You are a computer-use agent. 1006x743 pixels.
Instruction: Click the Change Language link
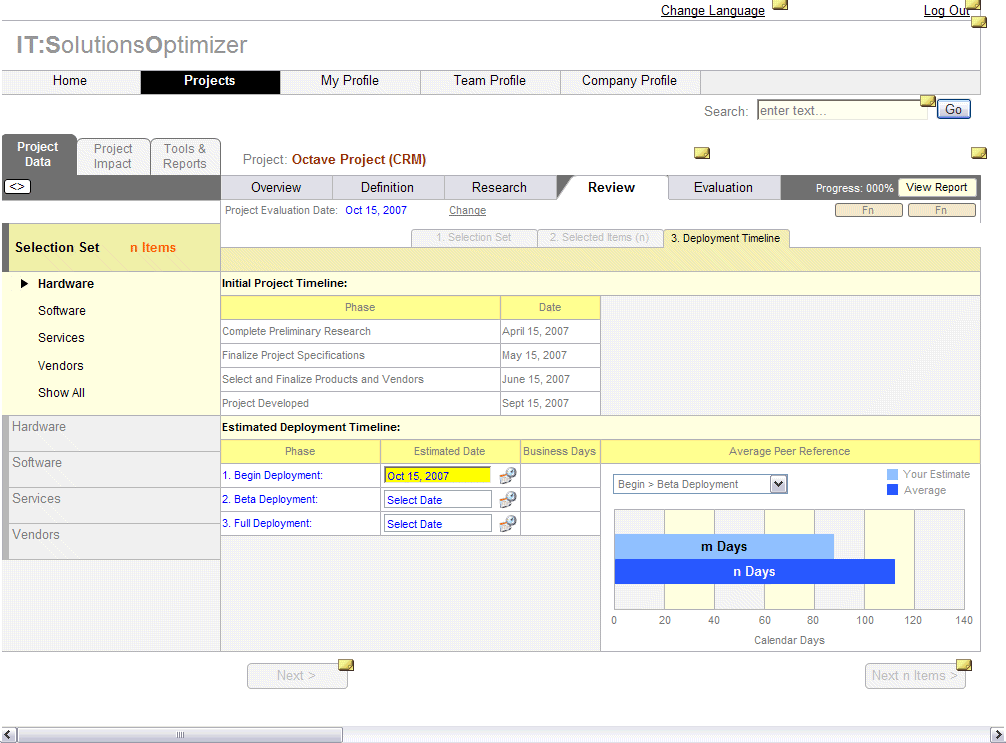click(713, 11)
